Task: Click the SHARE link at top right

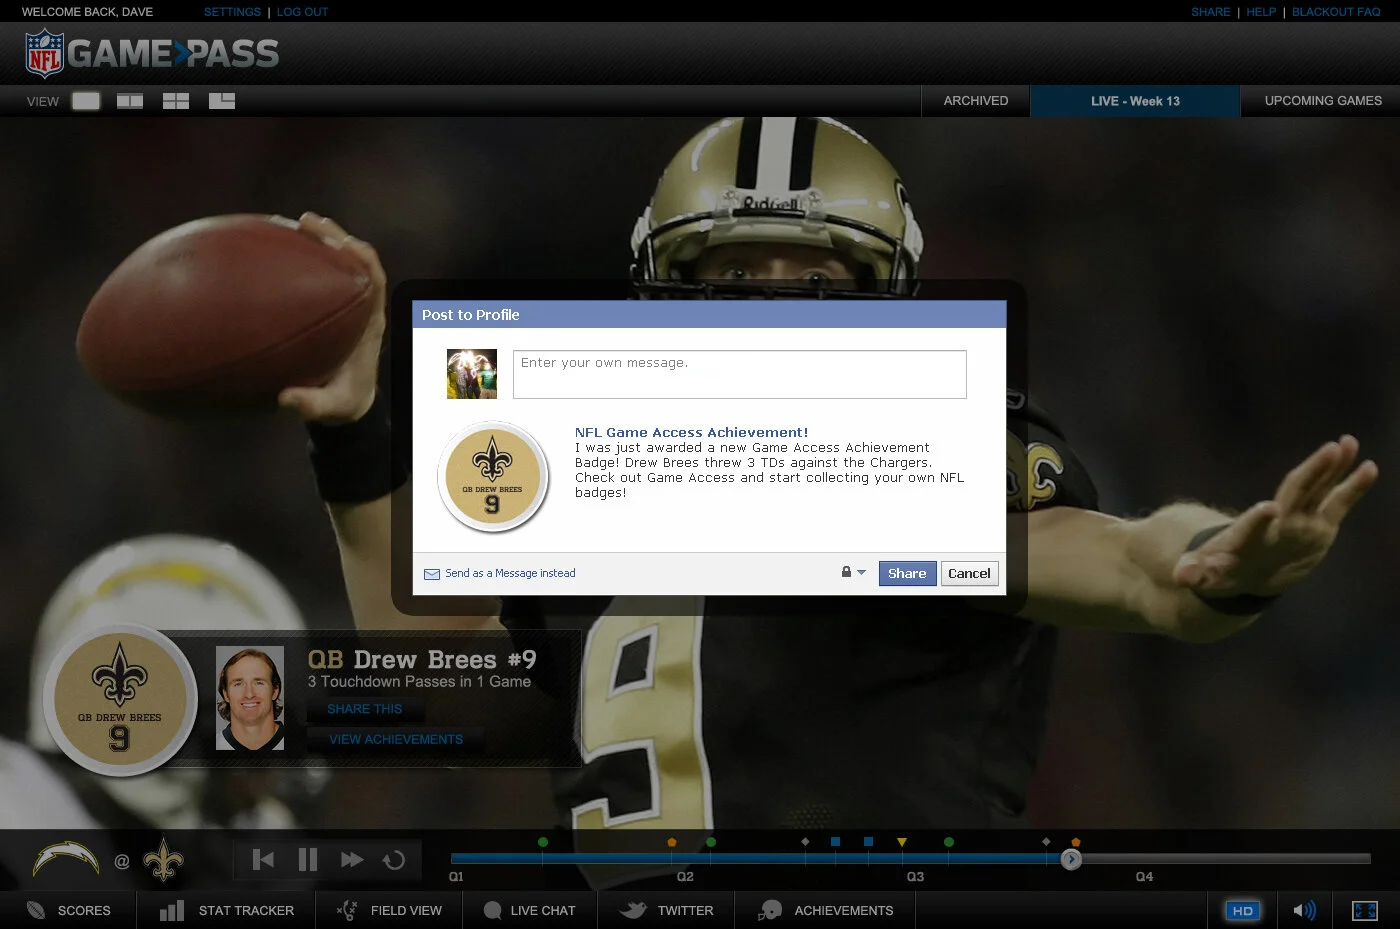Action: tap(1210, 12)
